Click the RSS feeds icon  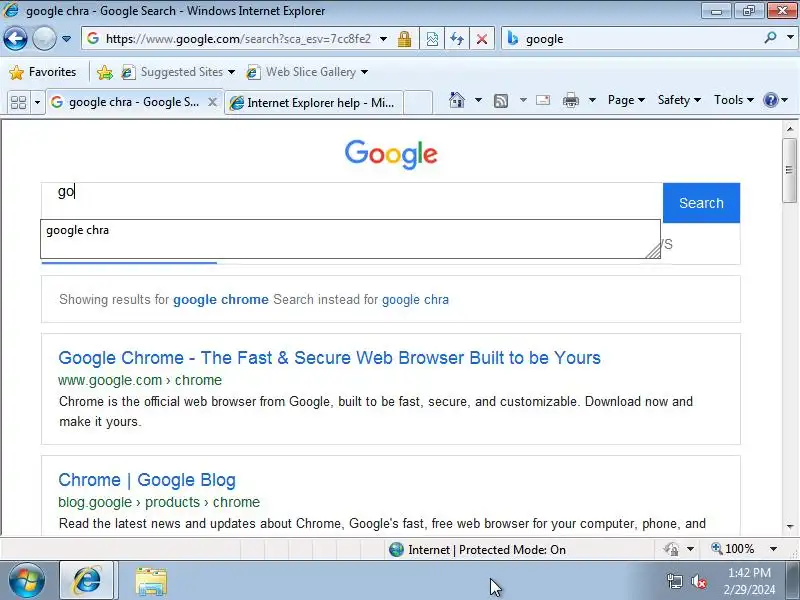coord(501,101)
